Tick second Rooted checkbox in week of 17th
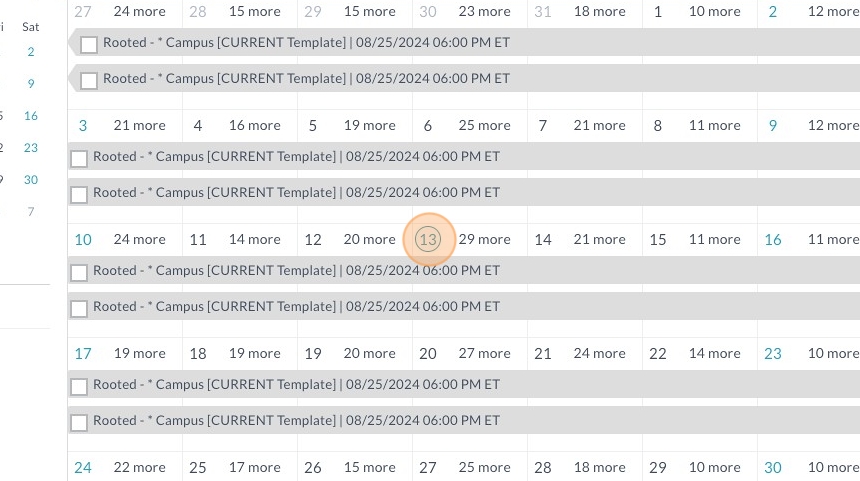 click(79, 422)
